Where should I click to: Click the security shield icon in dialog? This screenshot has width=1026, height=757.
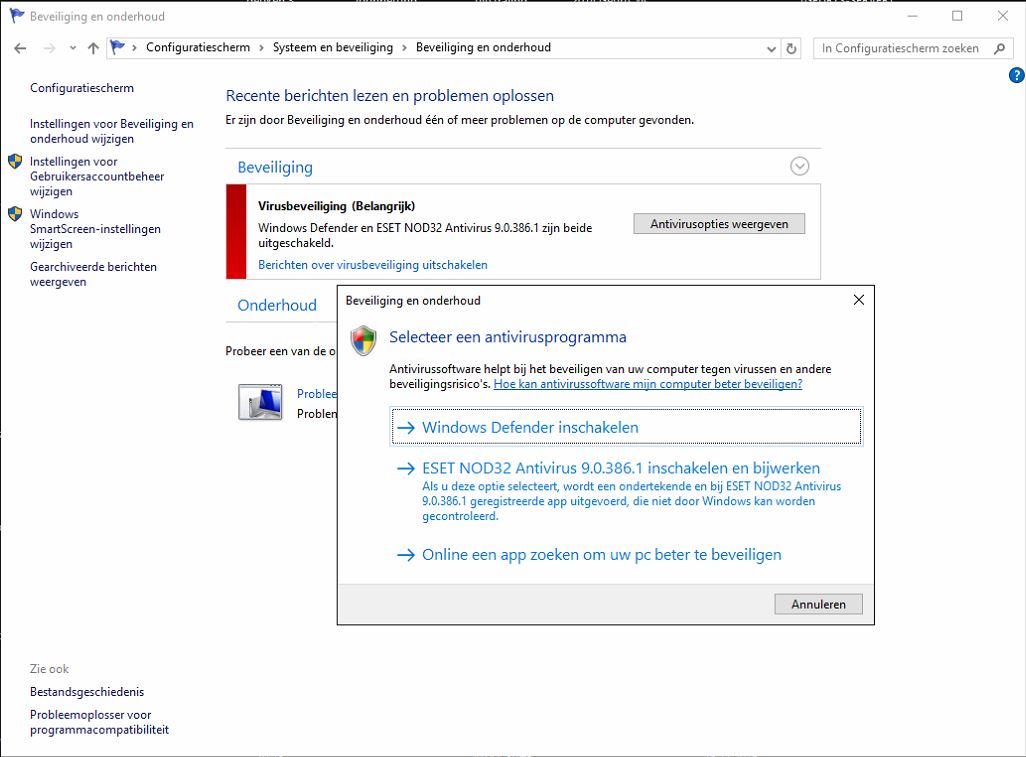(x=364, y=340)
